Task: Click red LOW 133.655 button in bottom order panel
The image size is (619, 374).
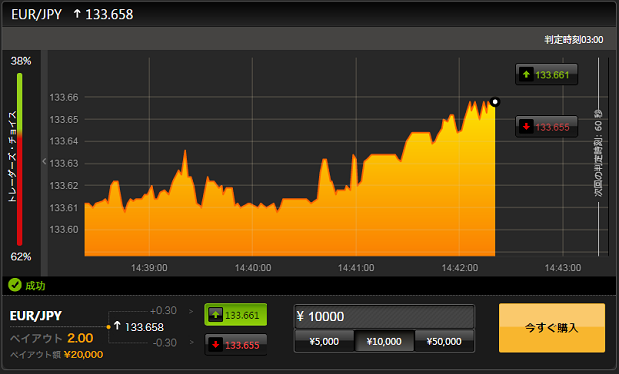Action: point(235,345)
